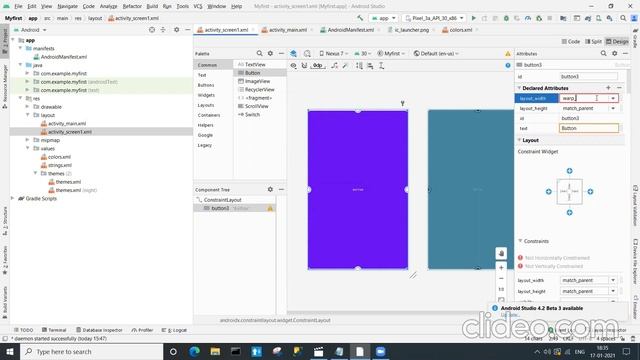Image resolution: width=640 pixels, height=360 pixels.
Task: Click warning icon beside button3 in Component Tree
Action: point(270,208)
